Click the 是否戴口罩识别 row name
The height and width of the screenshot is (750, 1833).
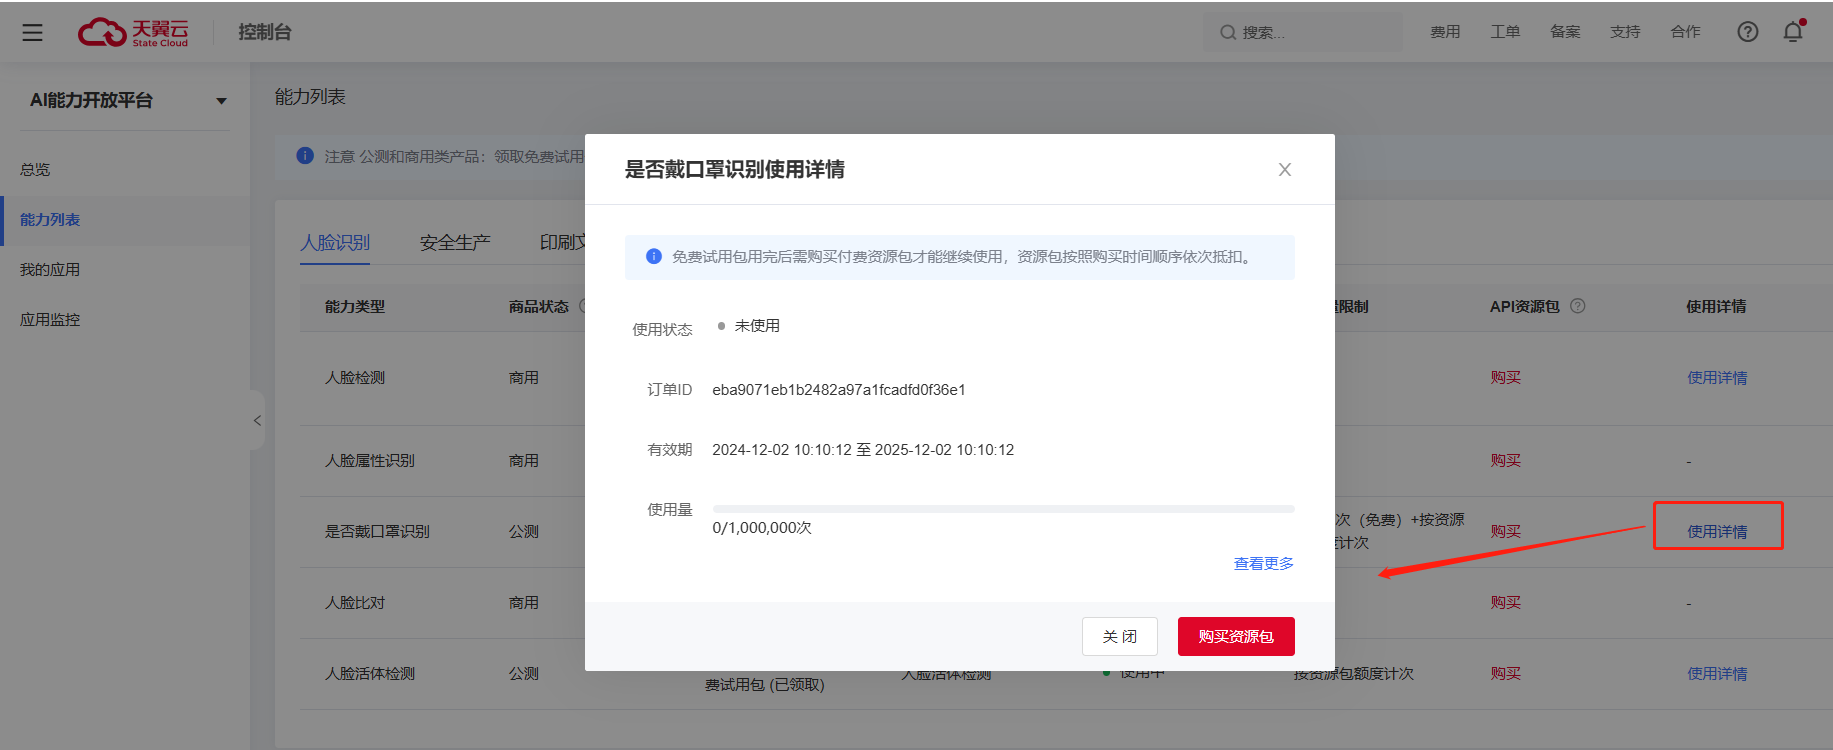coord(377,532)
